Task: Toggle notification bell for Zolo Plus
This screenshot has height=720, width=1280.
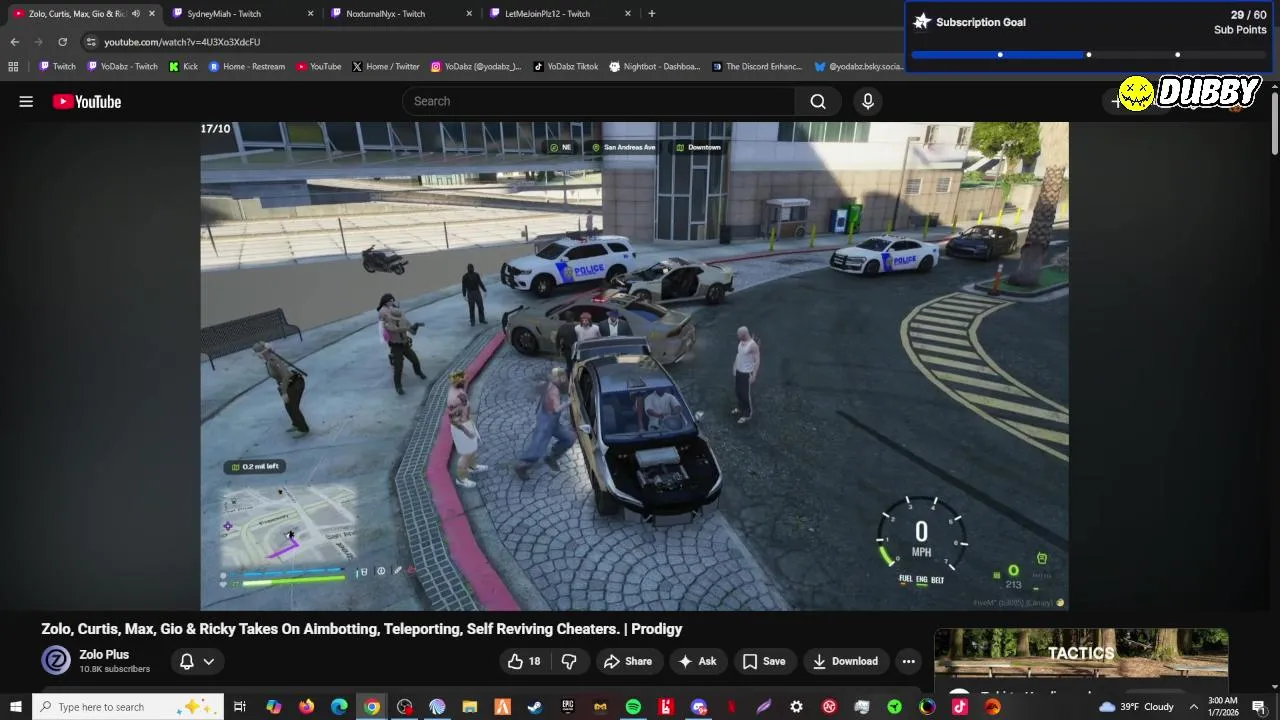Action: pos(186,661)
